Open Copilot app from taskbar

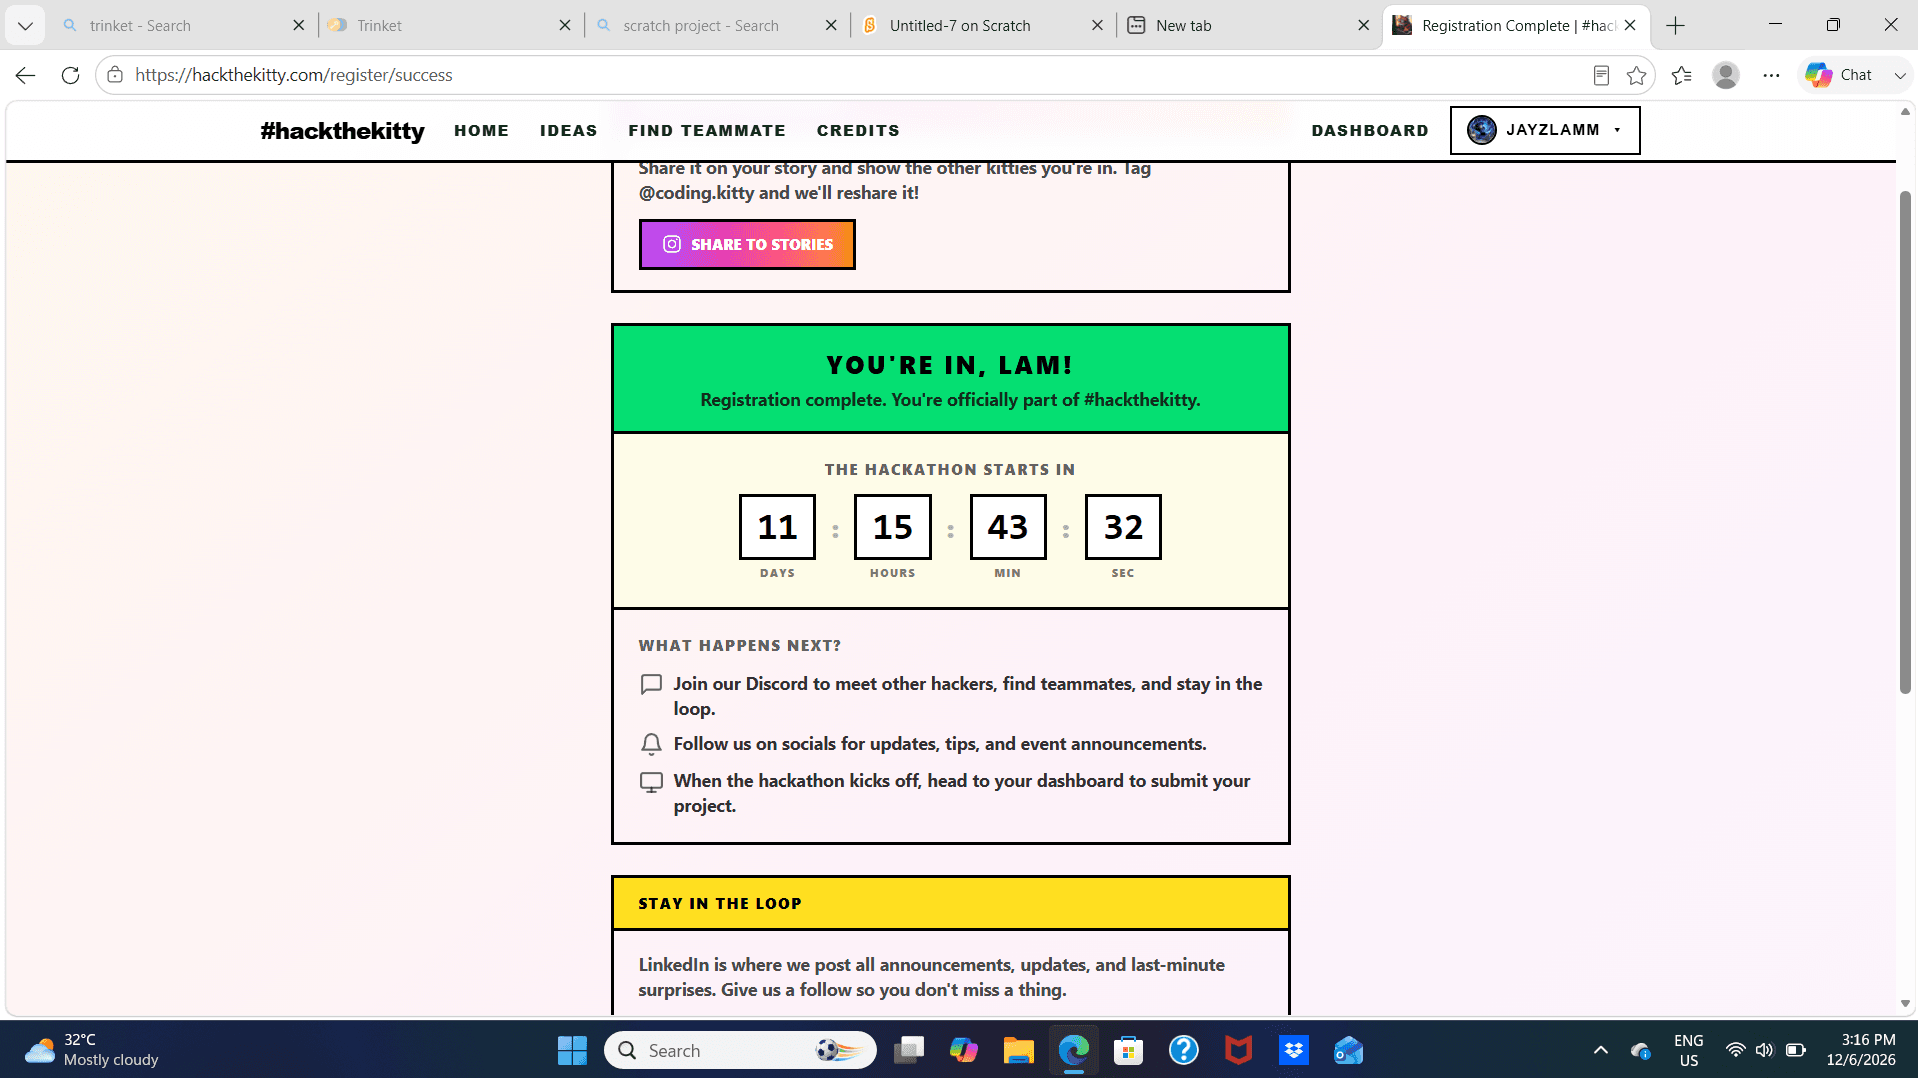tap(964, 1050)
